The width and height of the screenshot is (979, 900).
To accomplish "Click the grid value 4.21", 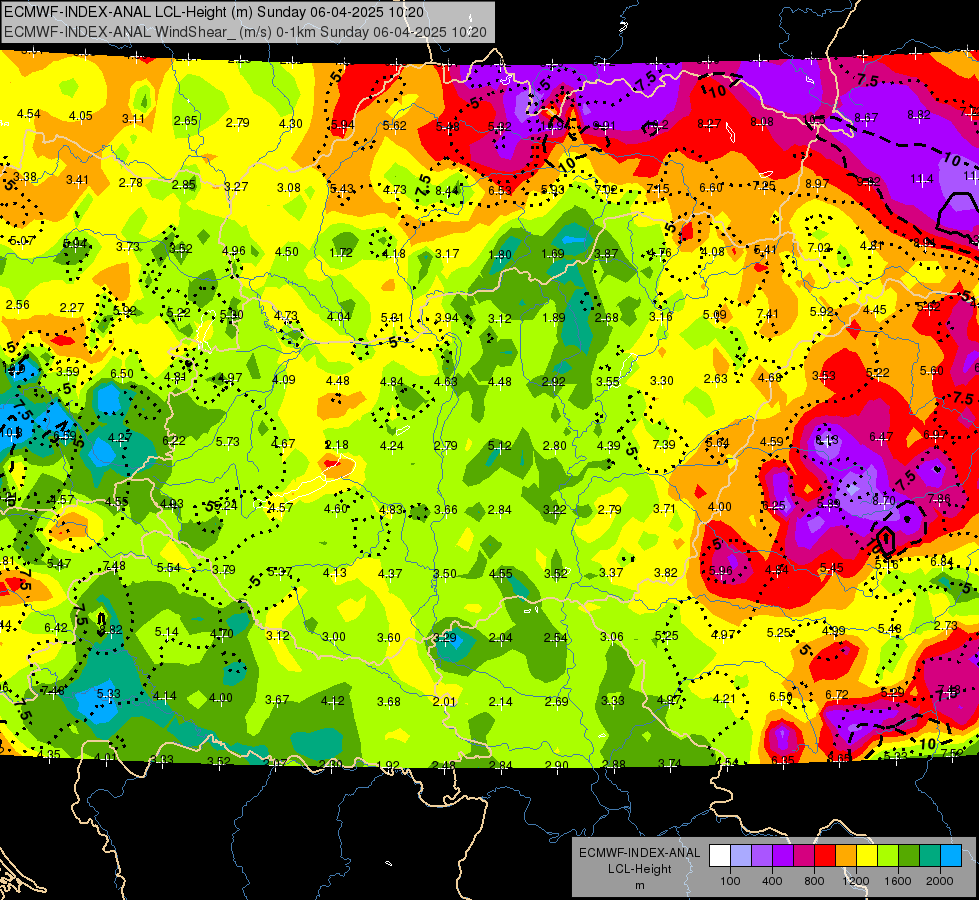I will pyautogui.click(x=724, y=698).
